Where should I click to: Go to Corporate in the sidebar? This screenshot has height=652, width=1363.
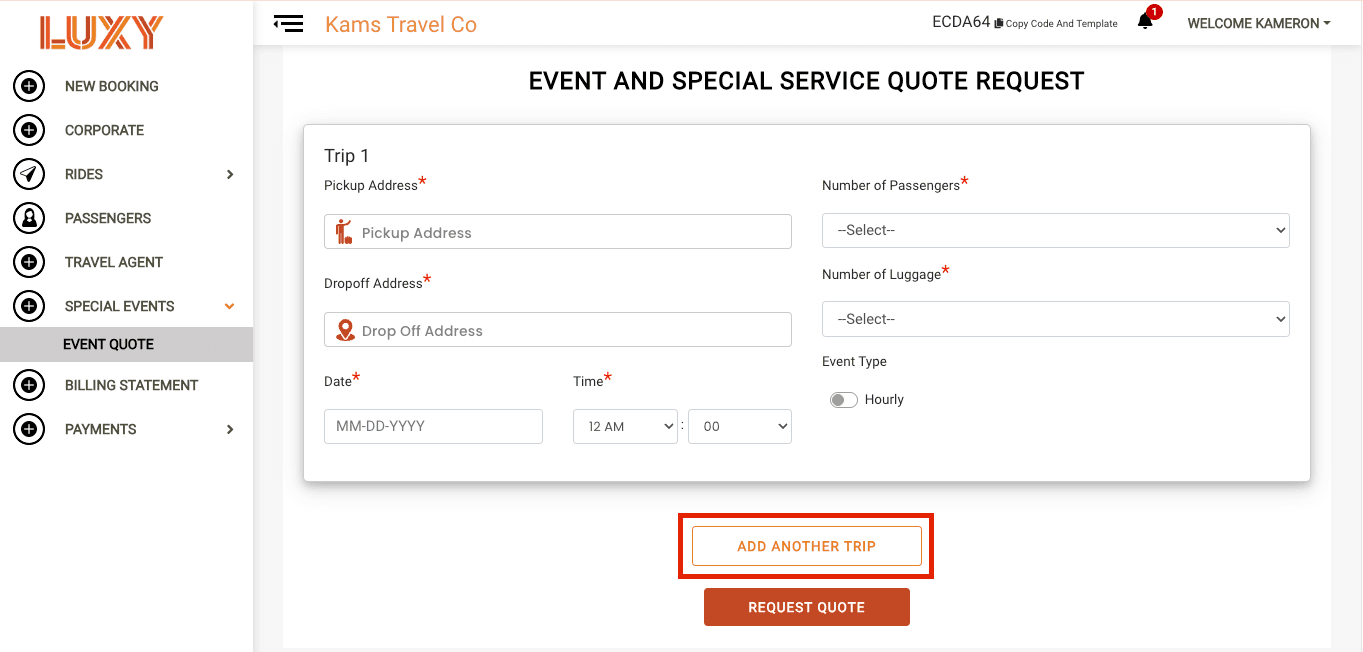105,130
